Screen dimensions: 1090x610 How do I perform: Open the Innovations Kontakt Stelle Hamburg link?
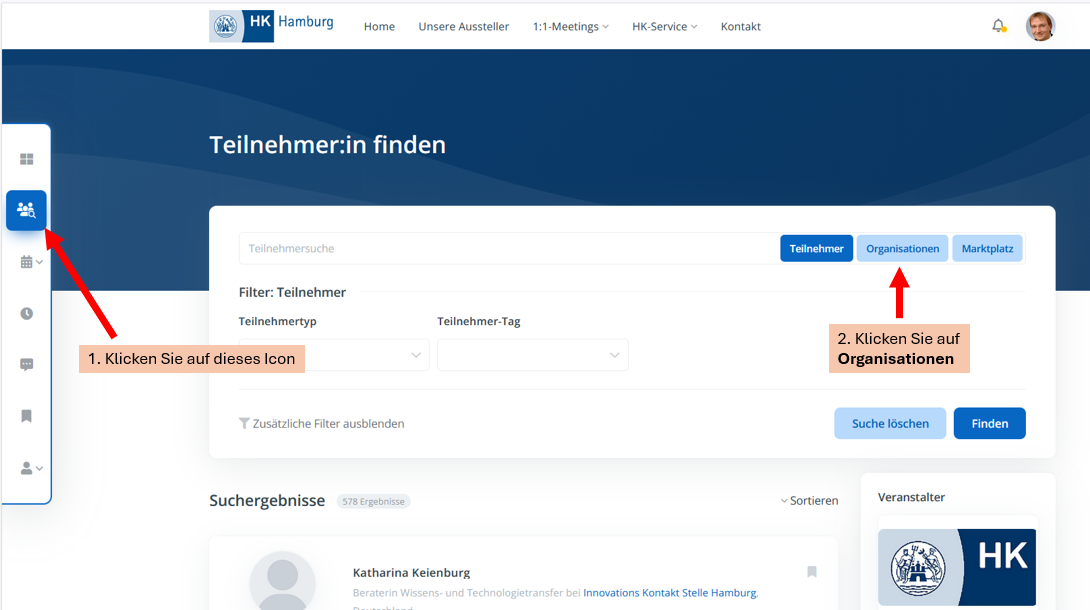(670, 593)
